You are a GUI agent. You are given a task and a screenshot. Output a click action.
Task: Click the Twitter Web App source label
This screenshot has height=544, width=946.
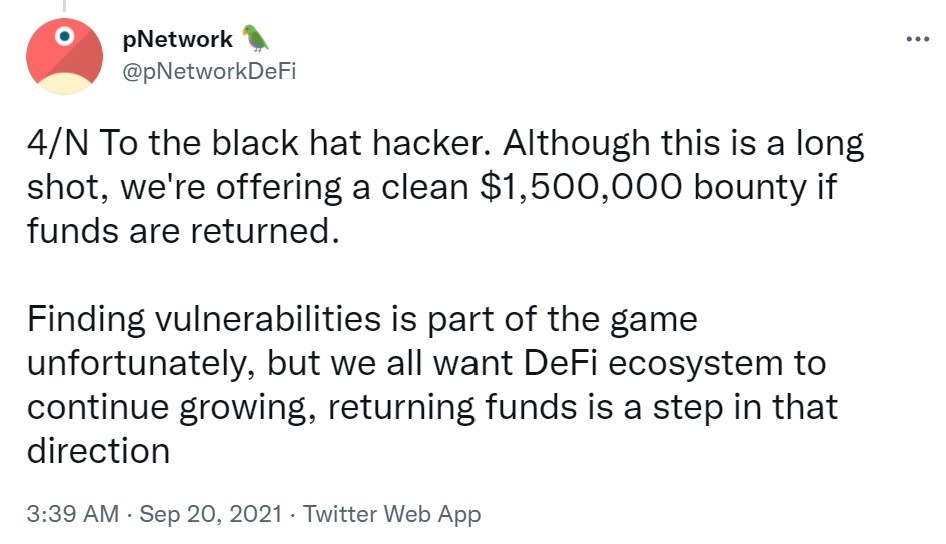[392, 515]
